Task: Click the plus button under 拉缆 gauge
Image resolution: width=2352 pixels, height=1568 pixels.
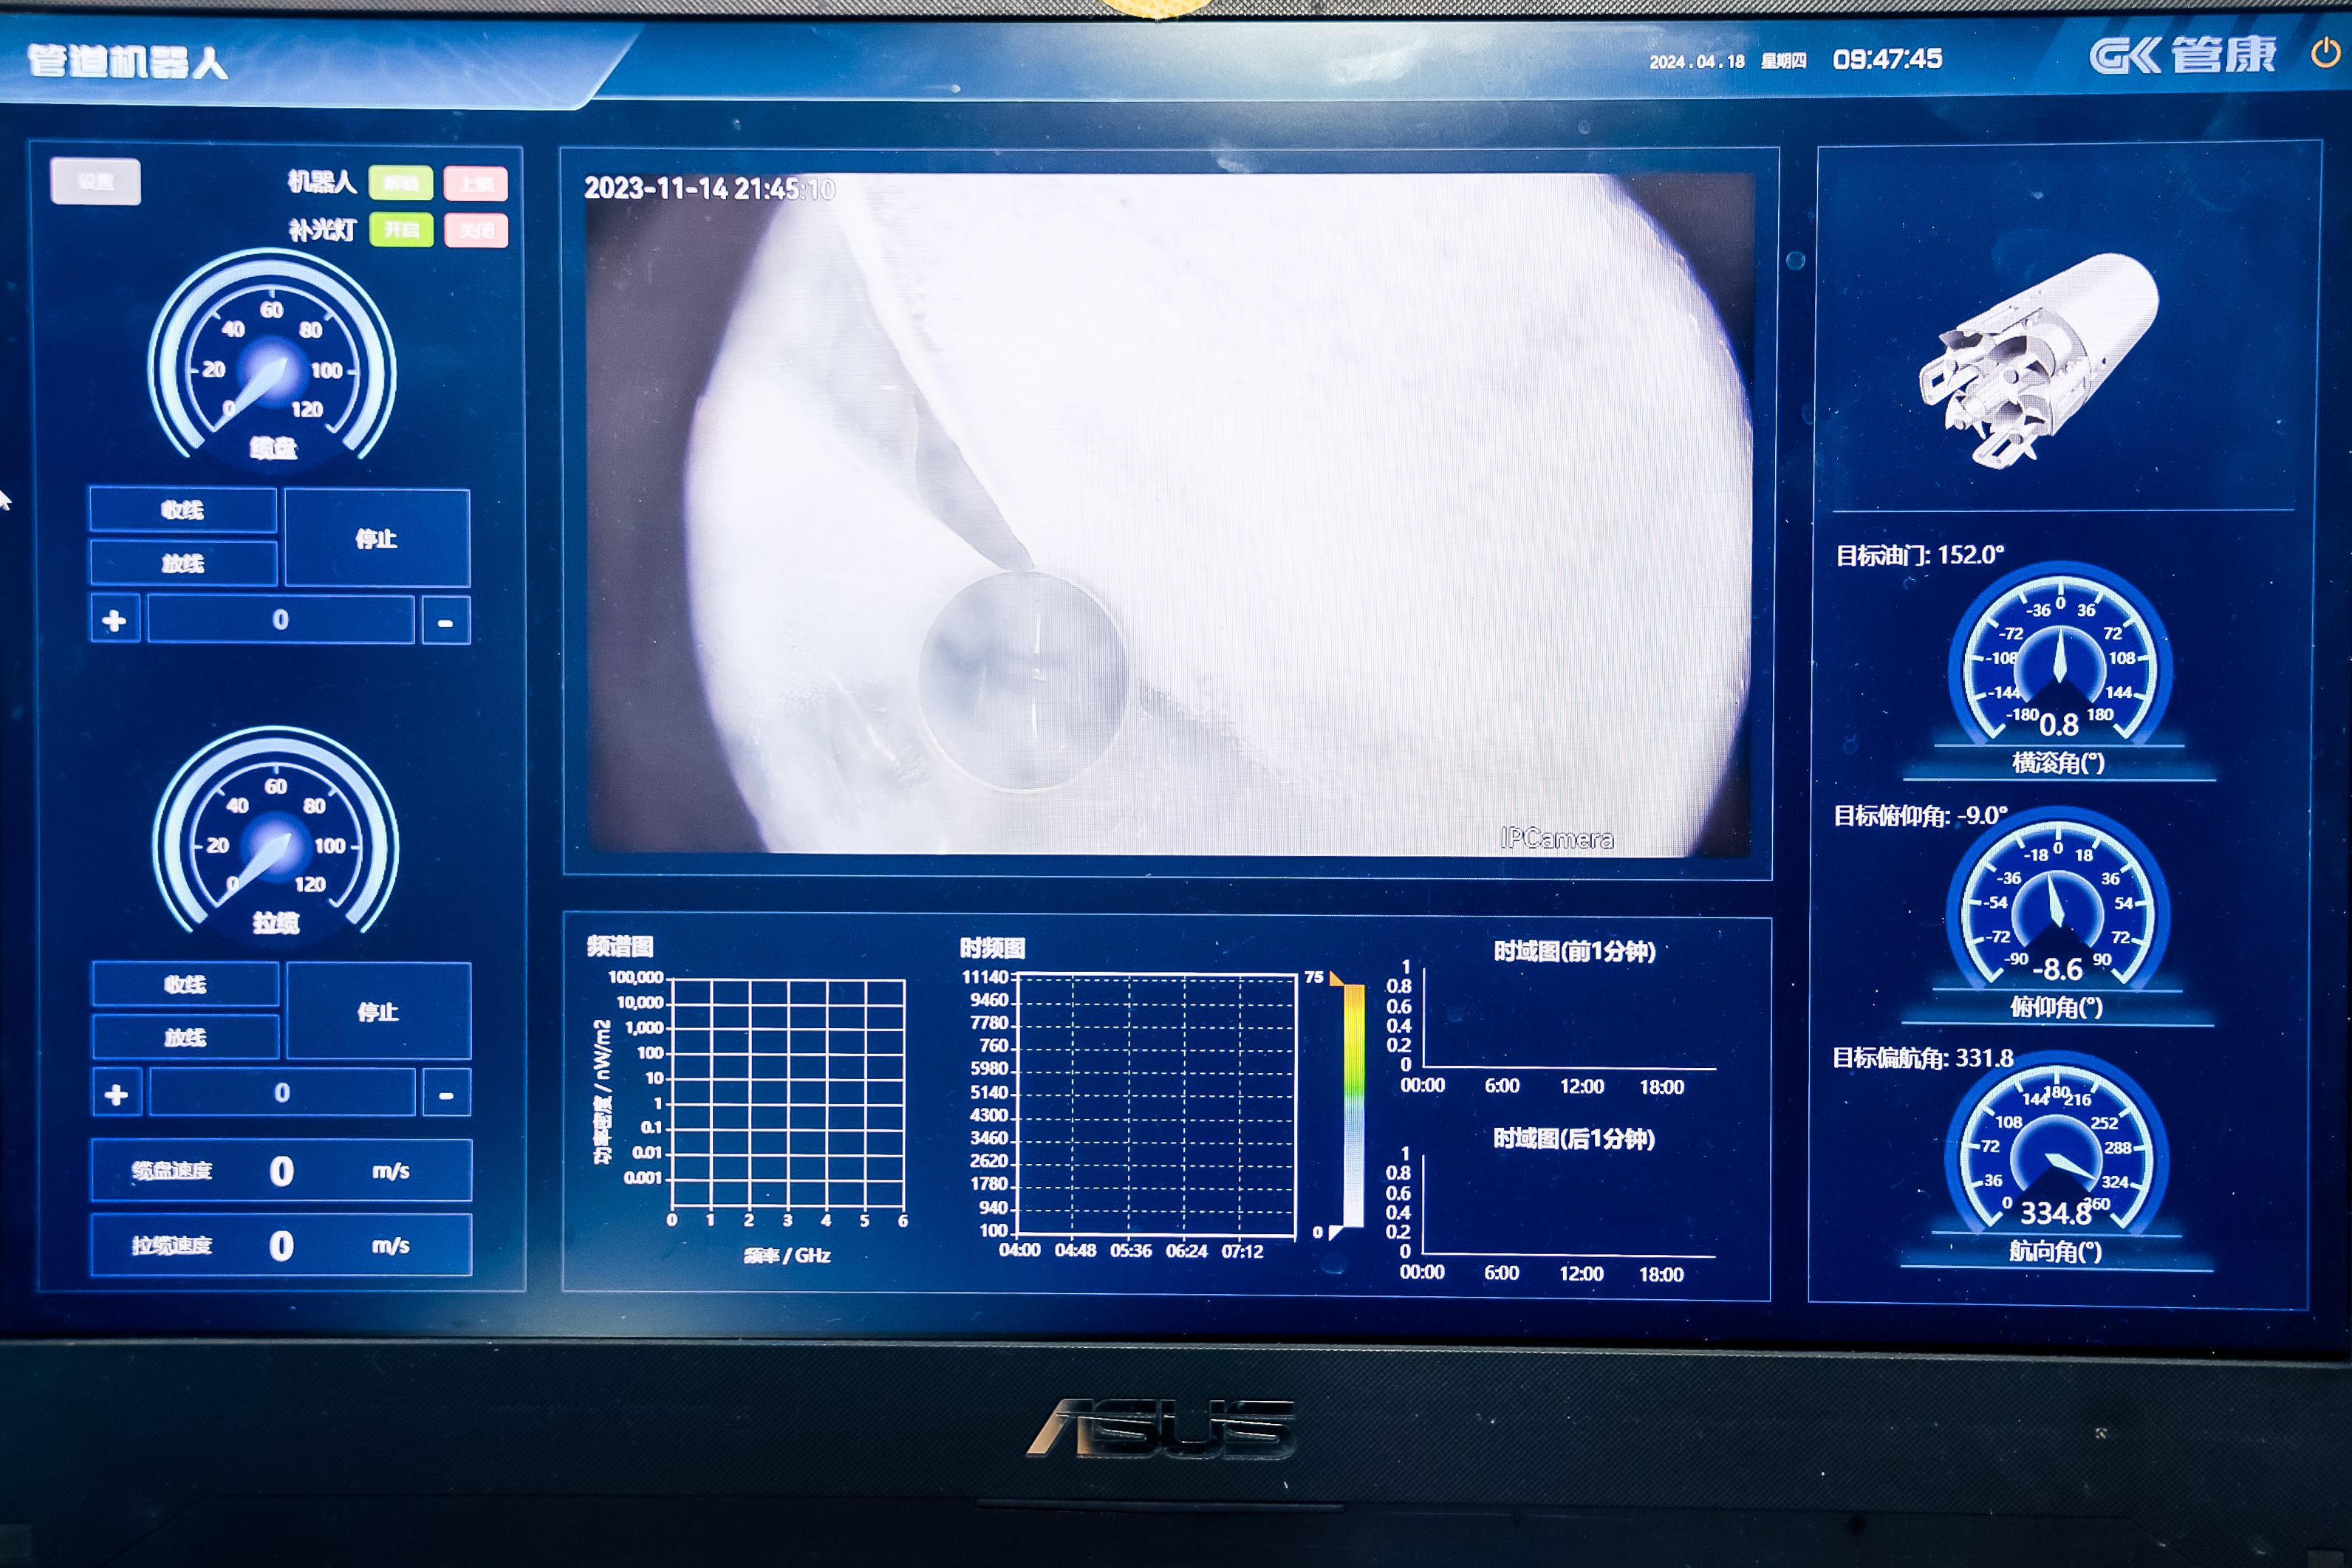Action: tap(116, 1093)
